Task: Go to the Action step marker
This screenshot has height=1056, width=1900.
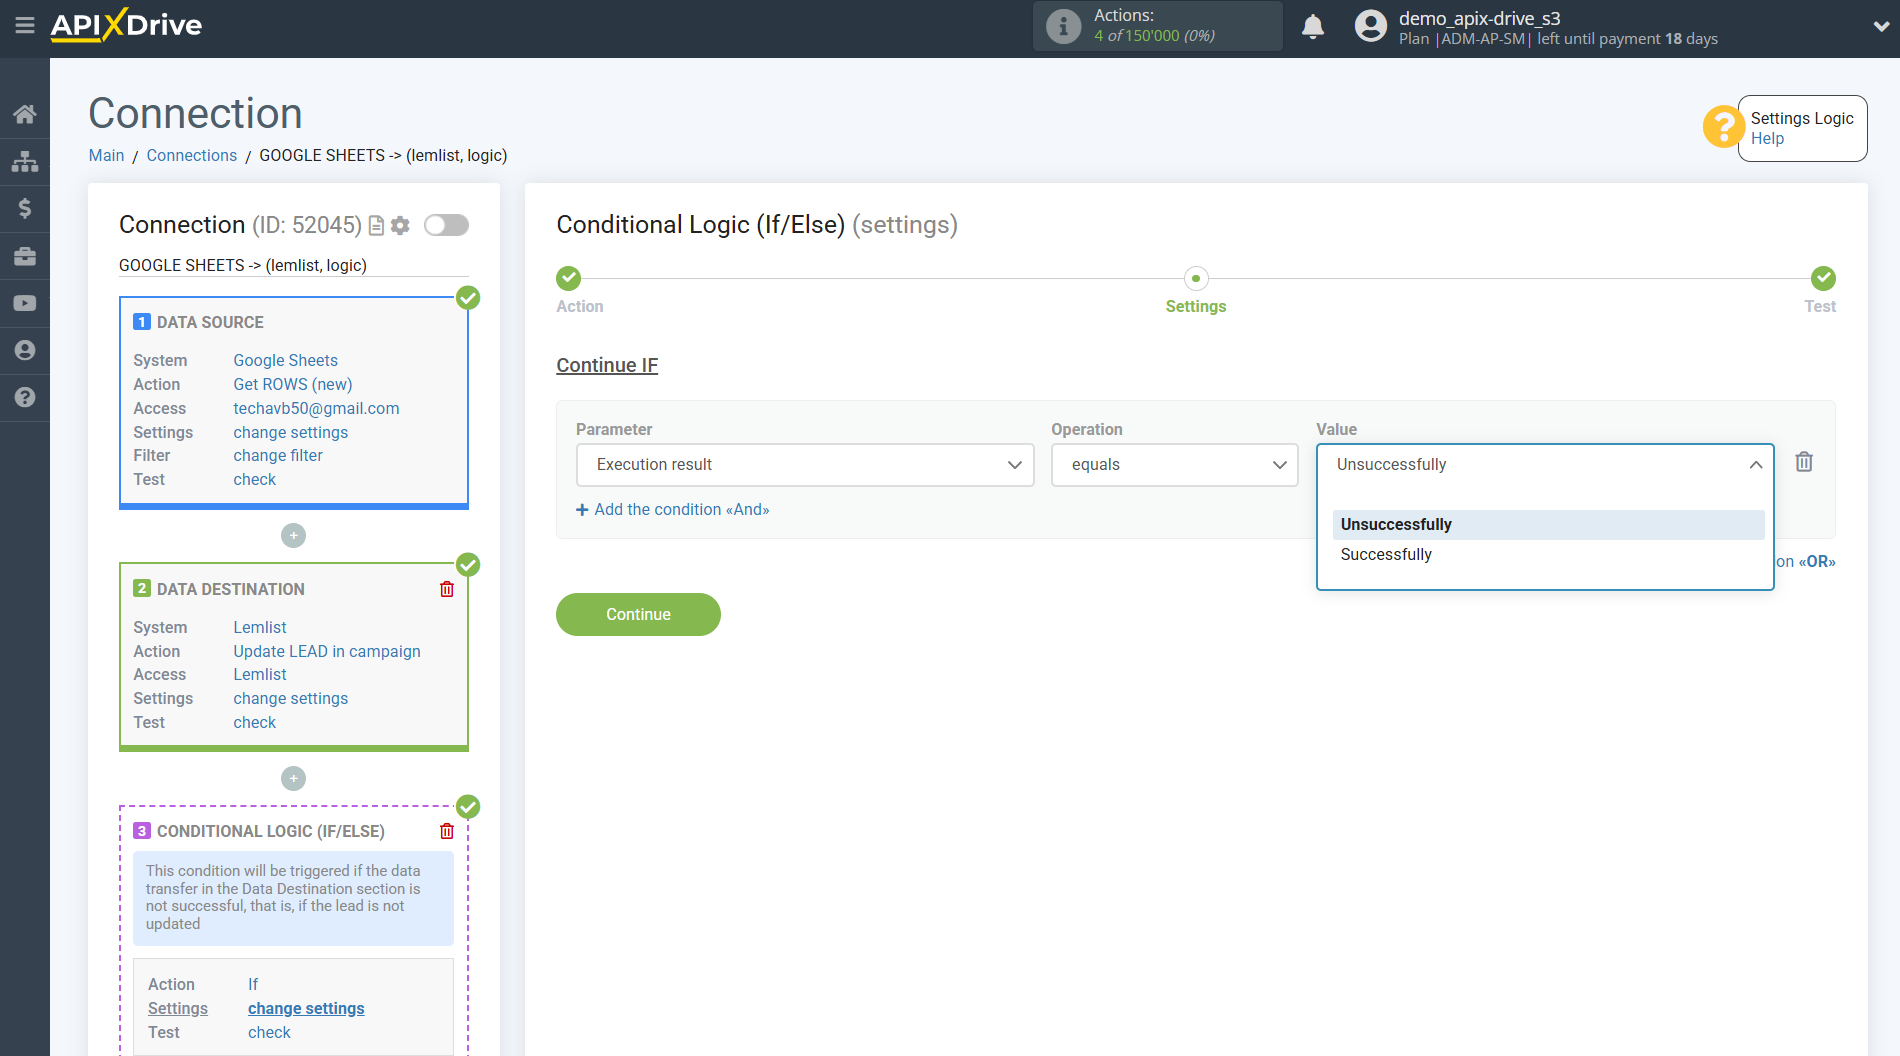Action: [x=569, y=278]
